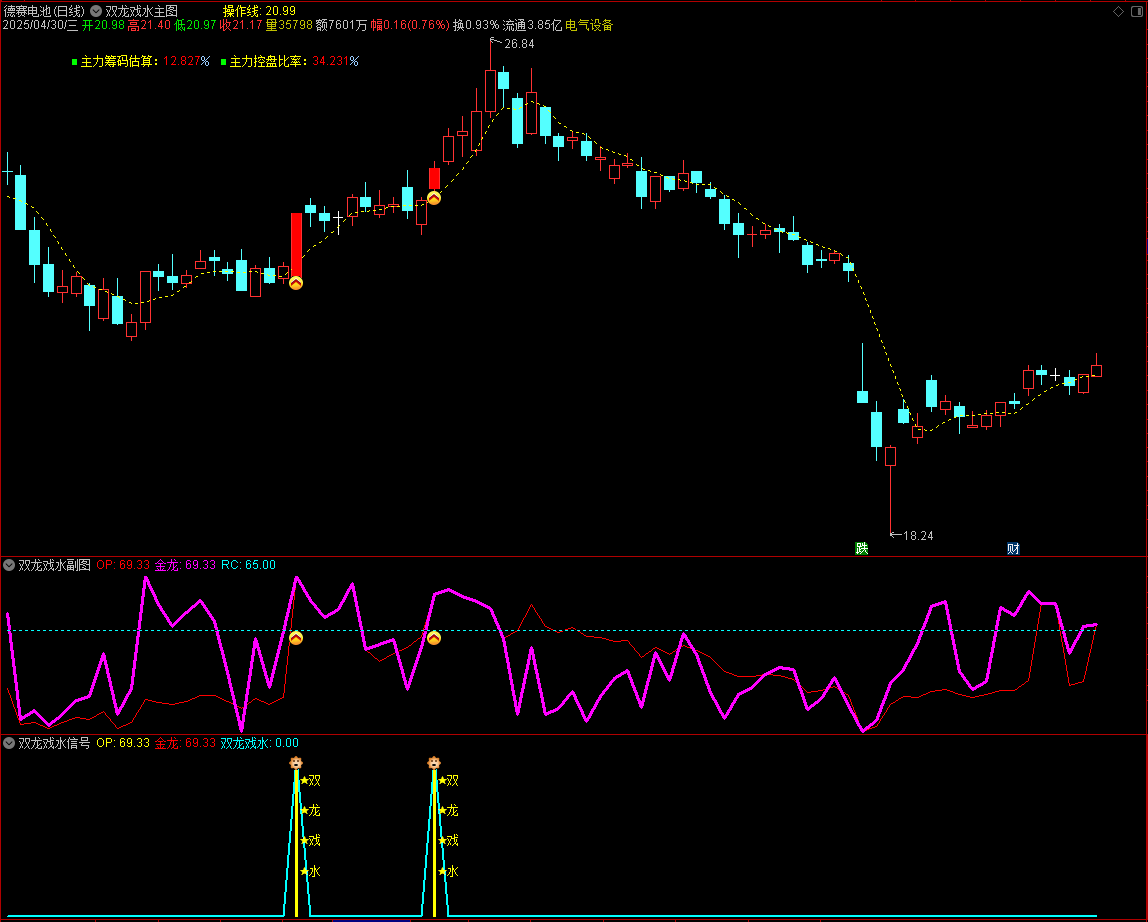The width and height of the screenshot is (1148, 922).
Task: Click the green square before 主力控盘比率
Action: (223, 62)
